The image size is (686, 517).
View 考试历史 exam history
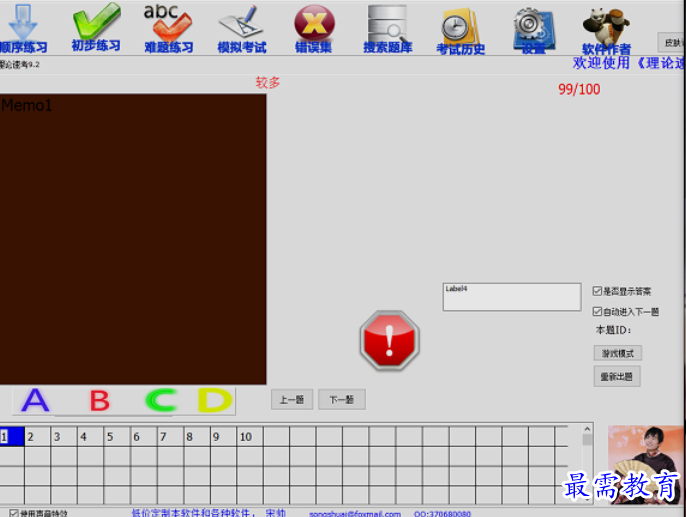tap(460, 31)
